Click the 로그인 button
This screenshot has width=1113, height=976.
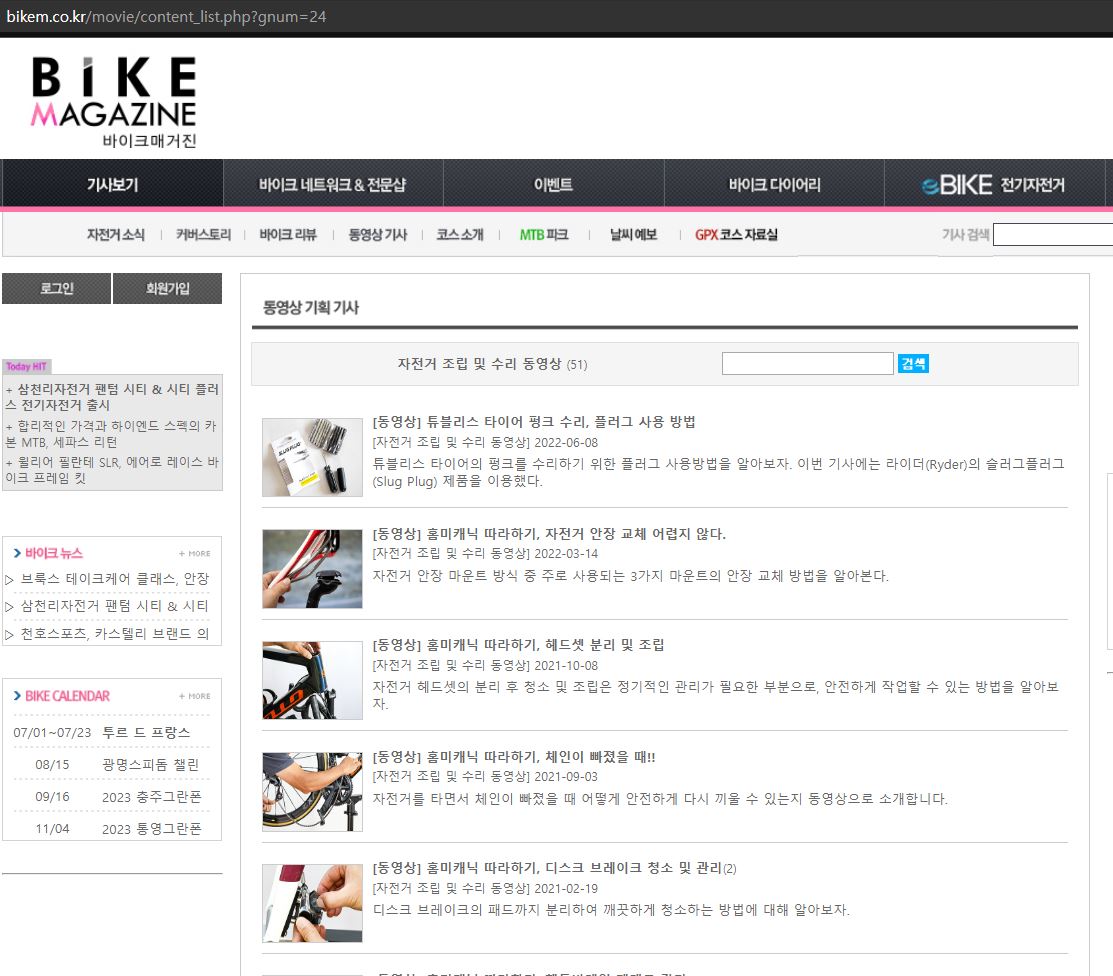coord(56,289)
